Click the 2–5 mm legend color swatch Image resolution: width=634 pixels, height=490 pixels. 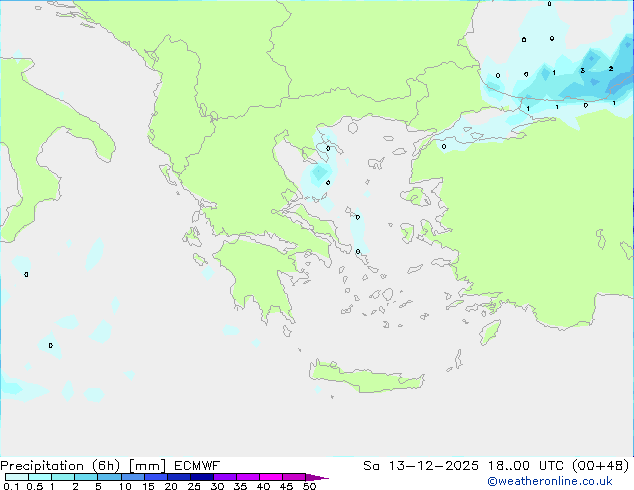[x=86, y=477]
